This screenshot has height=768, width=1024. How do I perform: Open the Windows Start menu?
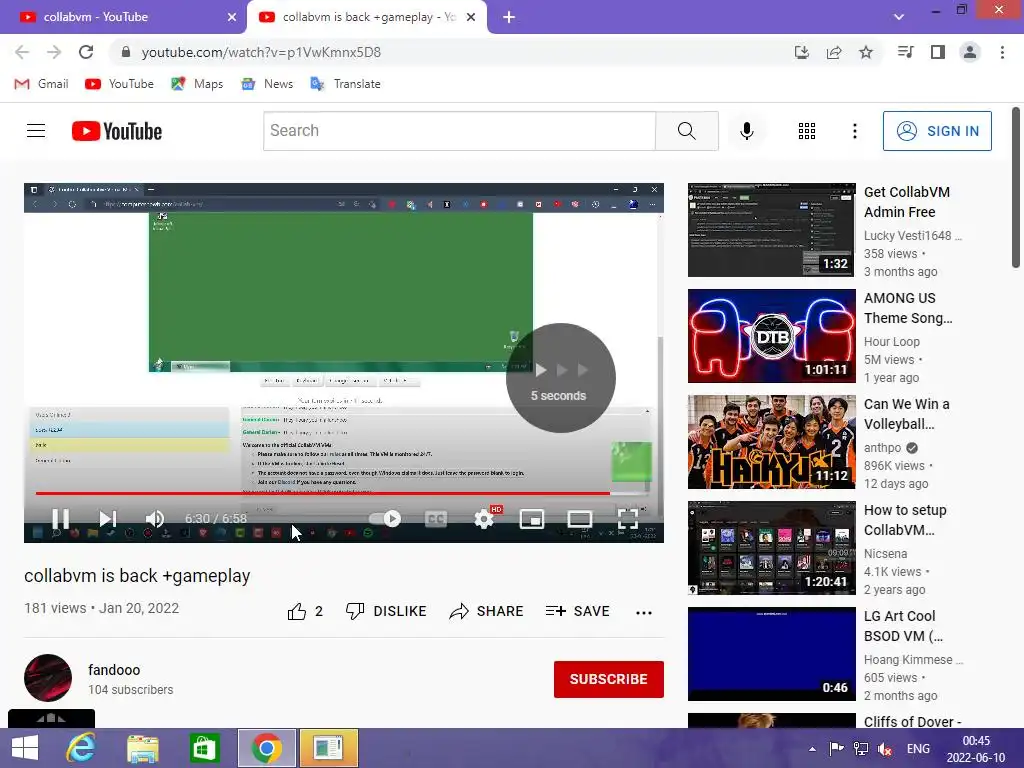25,748
